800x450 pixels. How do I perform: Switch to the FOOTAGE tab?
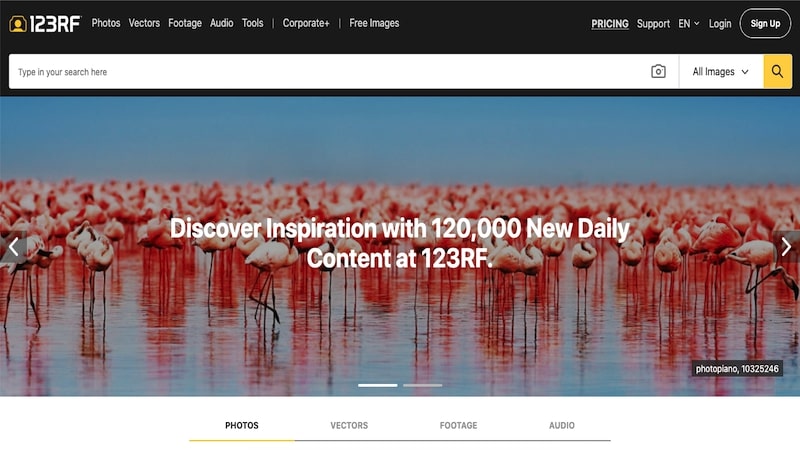(x=458, y=426)
